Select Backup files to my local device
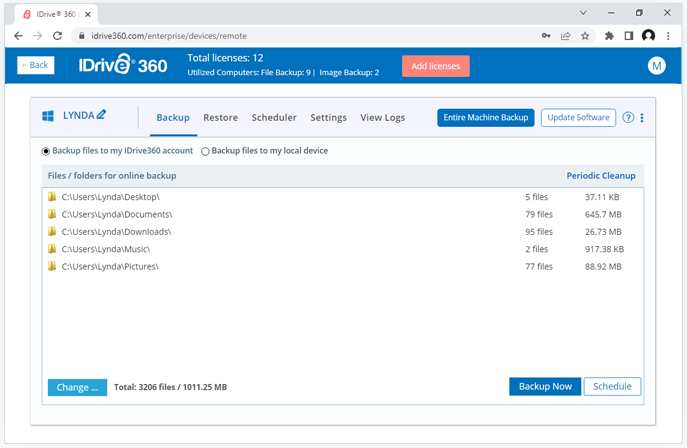This screenshot has height=448, width=687. (x=205, y=151)
